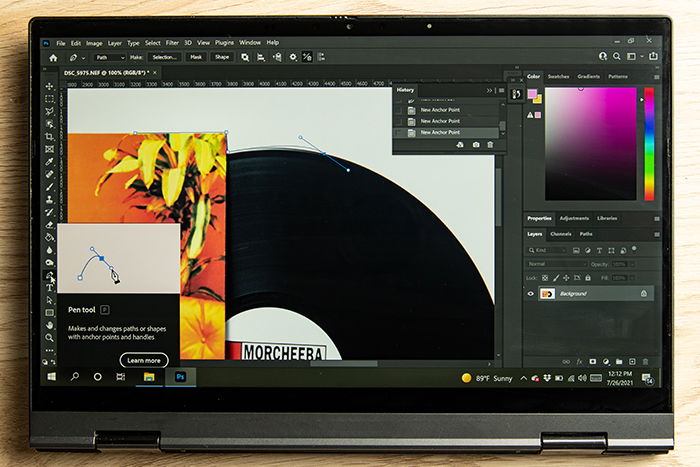Open the Properties panel menu
This screenshot has width=700, height=467.
[656, 219]
